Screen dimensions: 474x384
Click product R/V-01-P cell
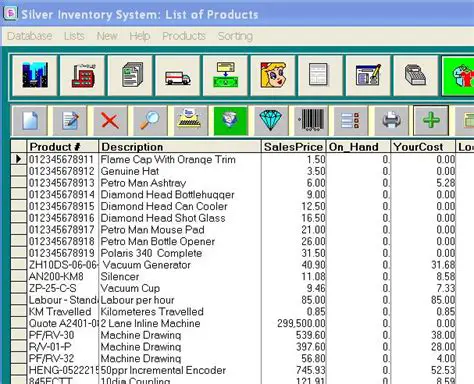click(63, 347)
